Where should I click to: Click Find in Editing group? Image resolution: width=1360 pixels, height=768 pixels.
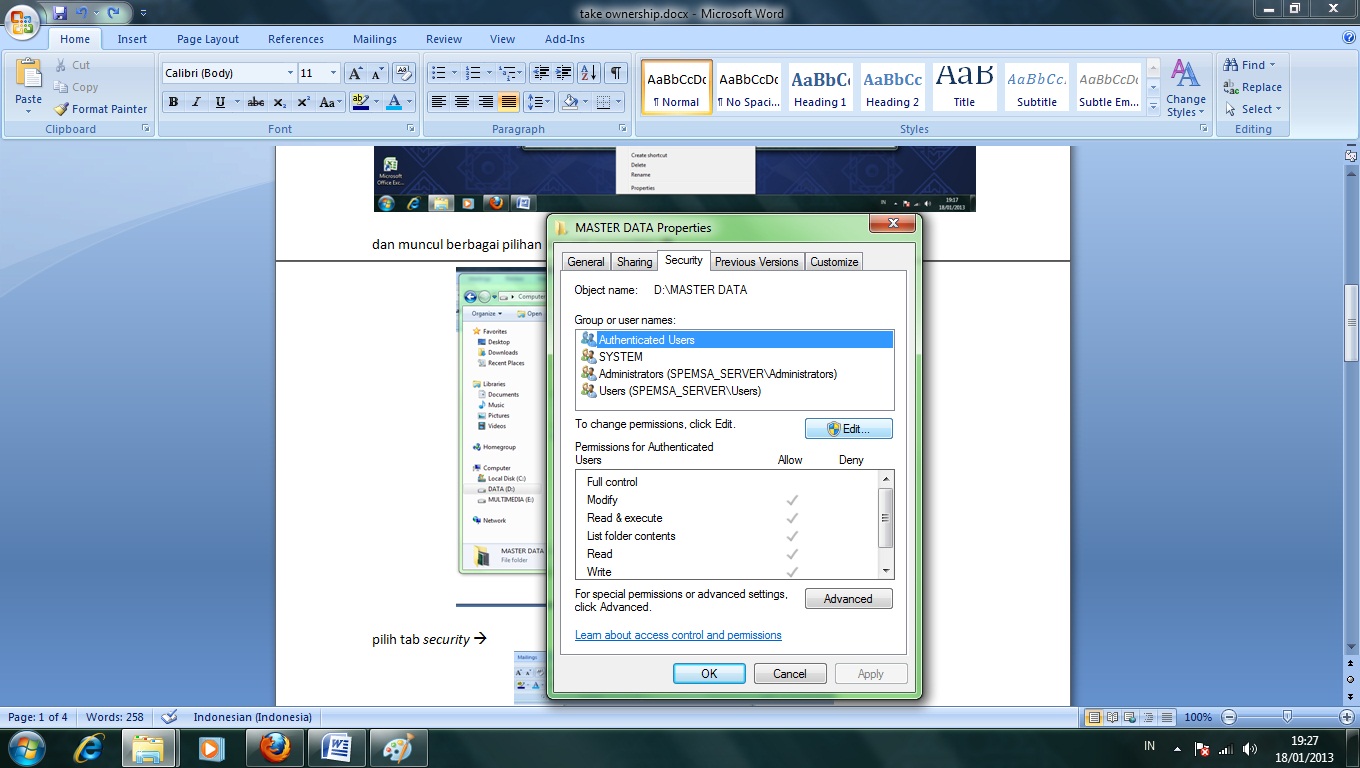[x=1250, y=65]
